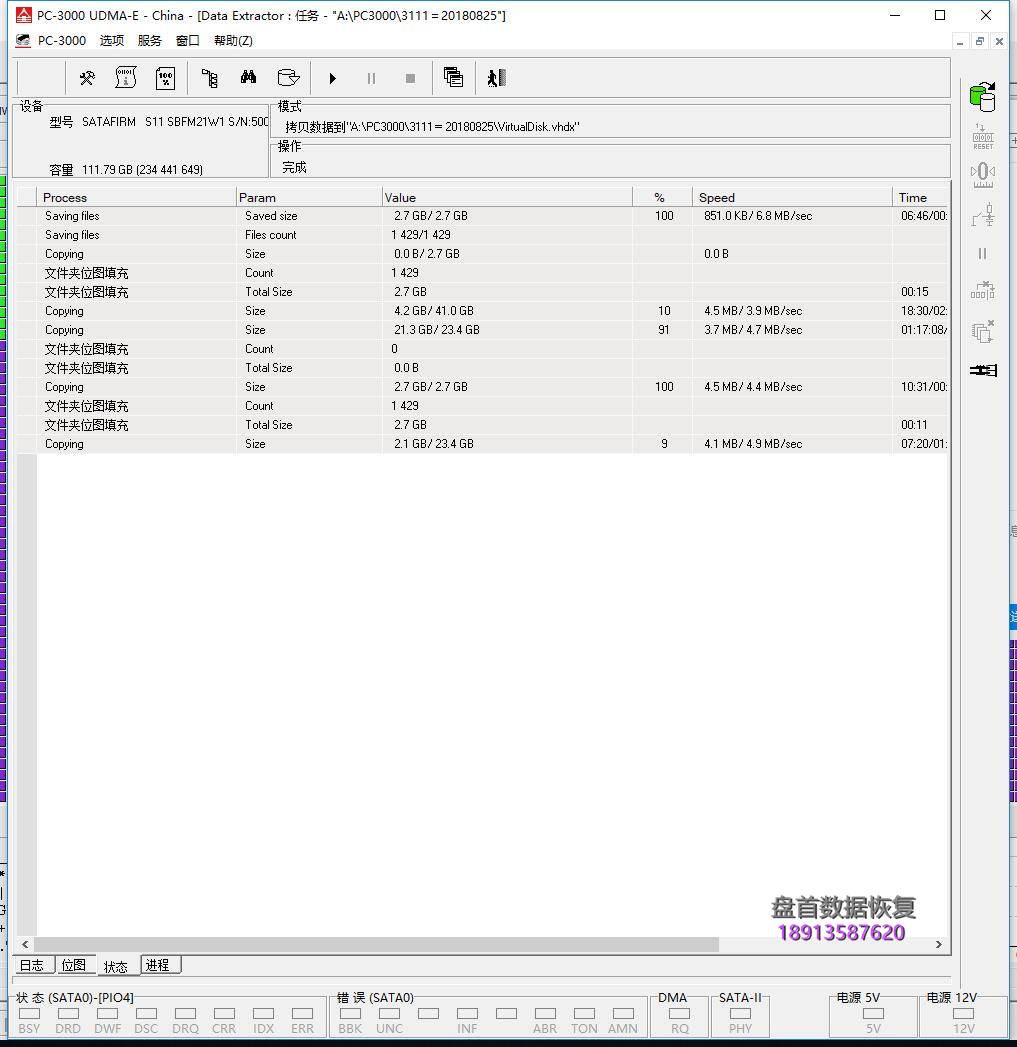The image size is (1017, 1047).
Task: Open the cascade windows toolbar icon
Action: (453, 77)
